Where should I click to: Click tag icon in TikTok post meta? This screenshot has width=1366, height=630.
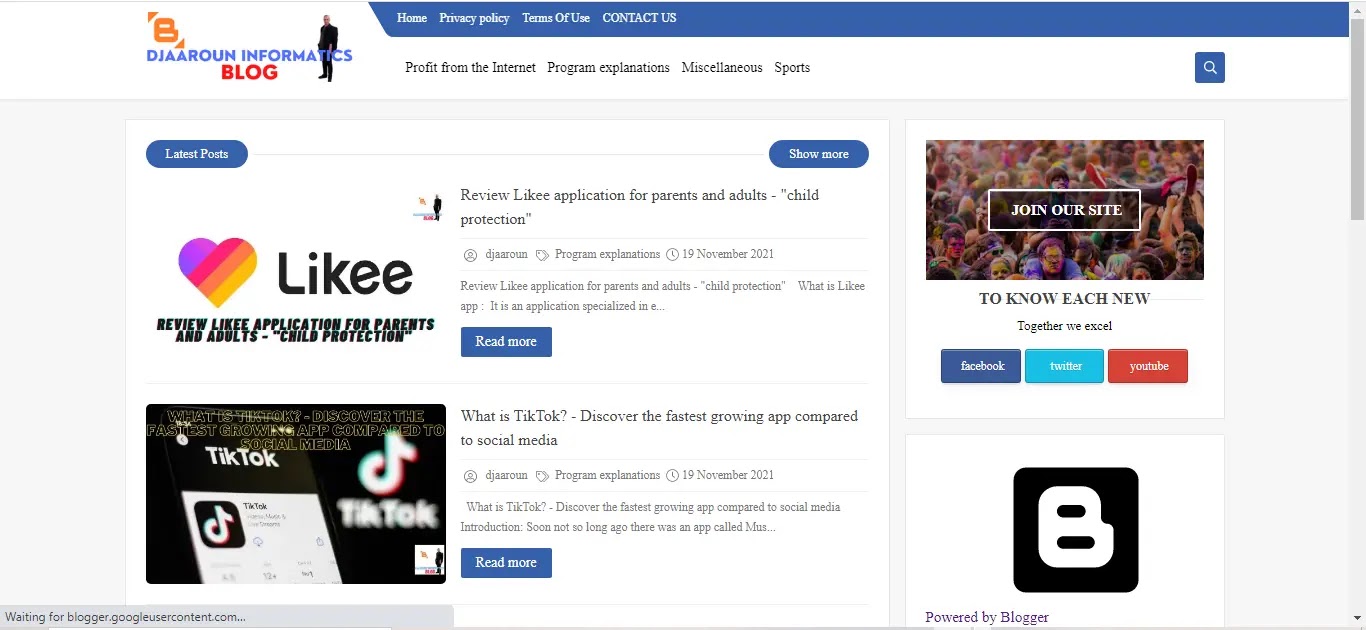coord(542,476)
